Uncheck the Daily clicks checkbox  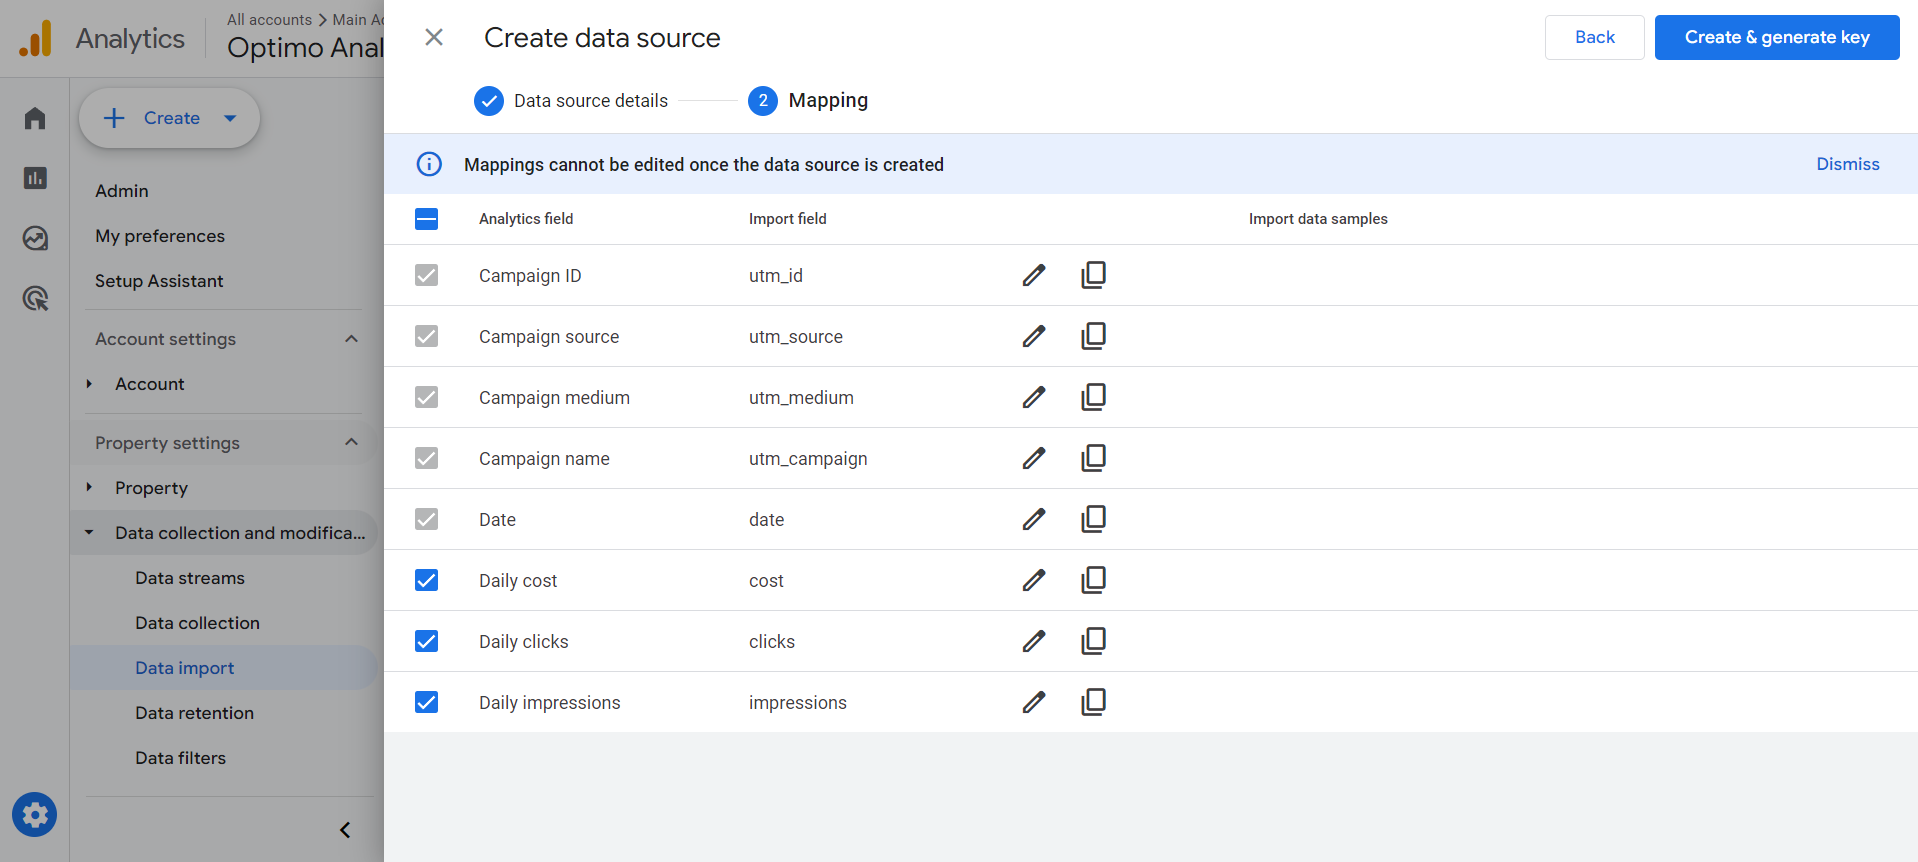pos(426,641)
